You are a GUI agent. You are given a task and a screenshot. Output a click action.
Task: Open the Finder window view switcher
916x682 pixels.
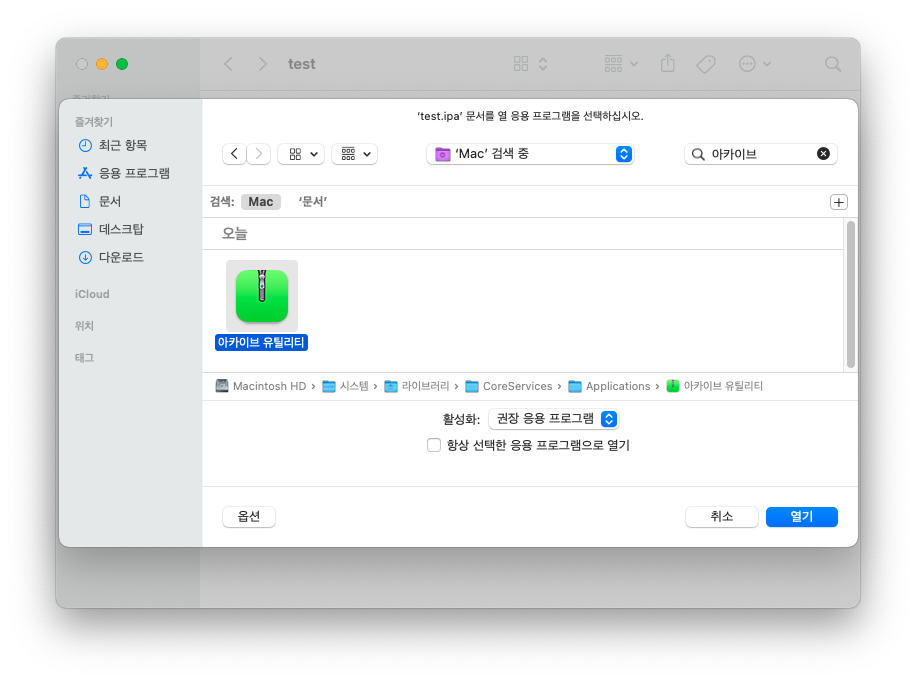[530, 64]
